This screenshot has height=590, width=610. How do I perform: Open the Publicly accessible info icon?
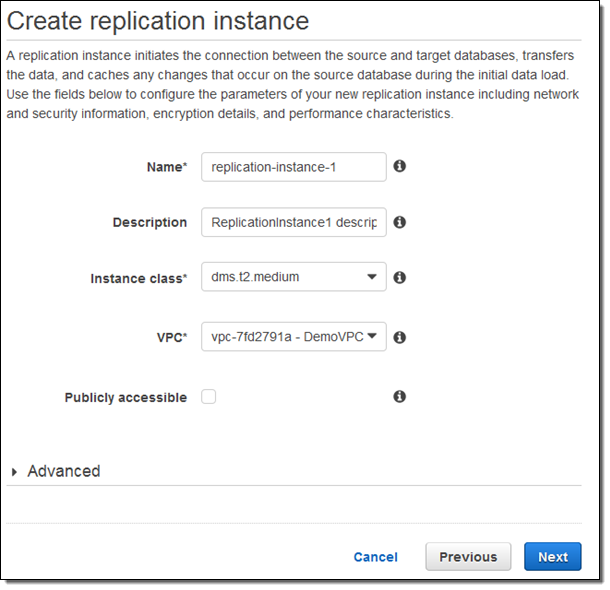pyautogui.click(x=399, y=396)
